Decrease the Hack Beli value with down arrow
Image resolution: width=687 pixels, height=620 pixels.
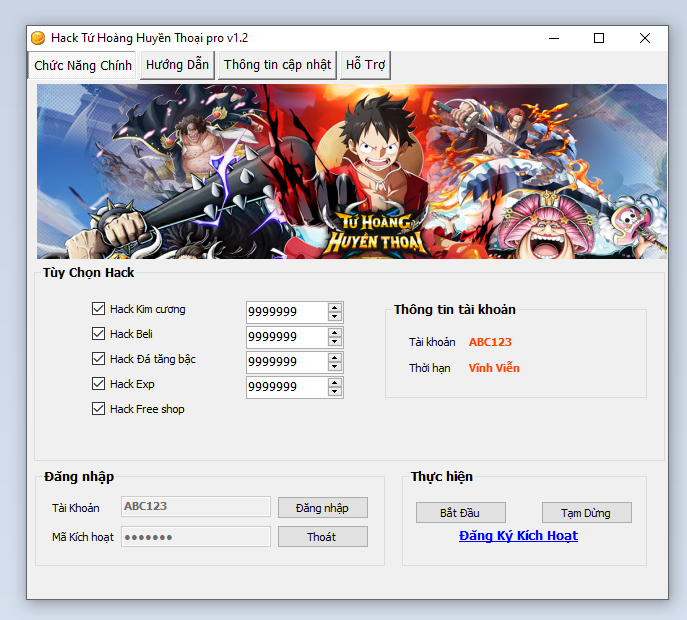click(x=334, y=342)
